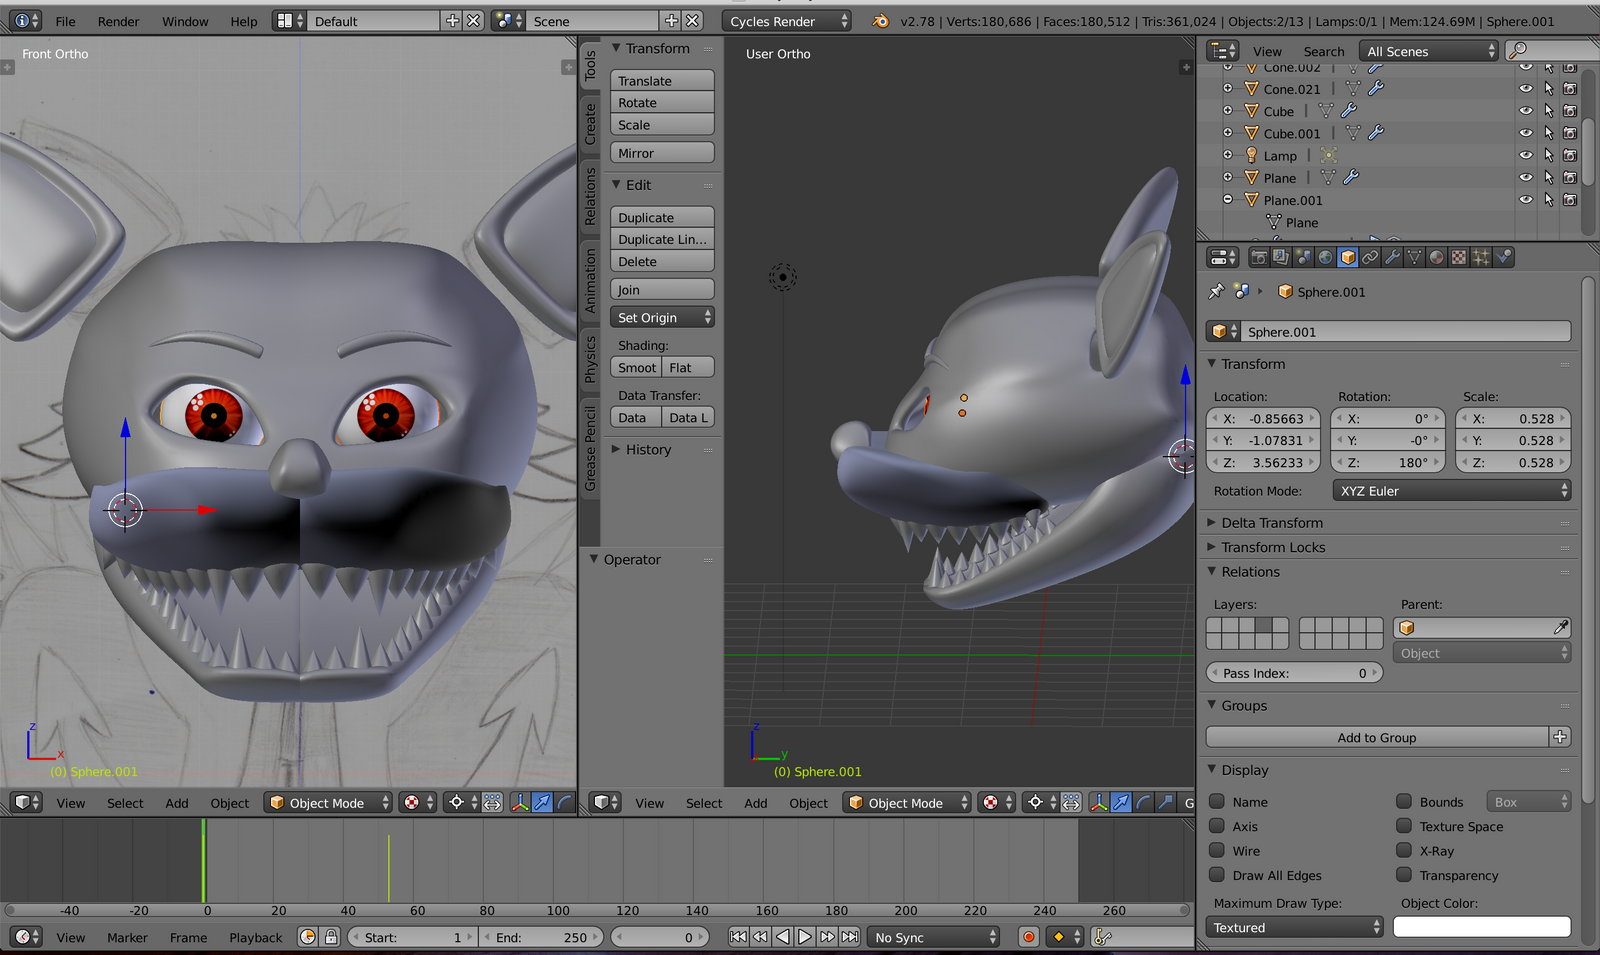Screen dimensions: 1600x955
Task: Switch to the Create tool shelf tab
Action: (590, 123)
